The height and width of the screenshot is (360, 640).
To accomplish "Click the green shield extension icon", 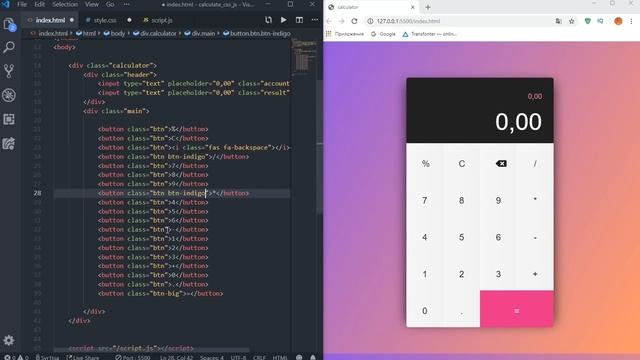I will 587,21.
